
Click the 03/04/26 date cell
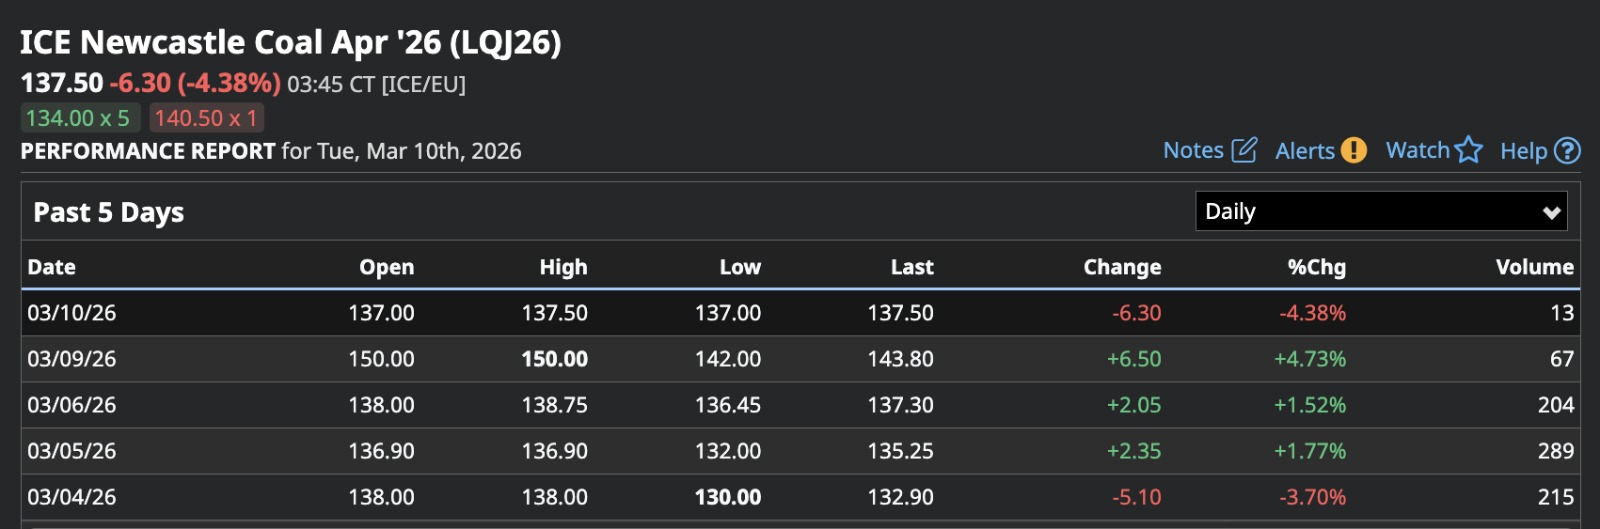coord(72,497)
